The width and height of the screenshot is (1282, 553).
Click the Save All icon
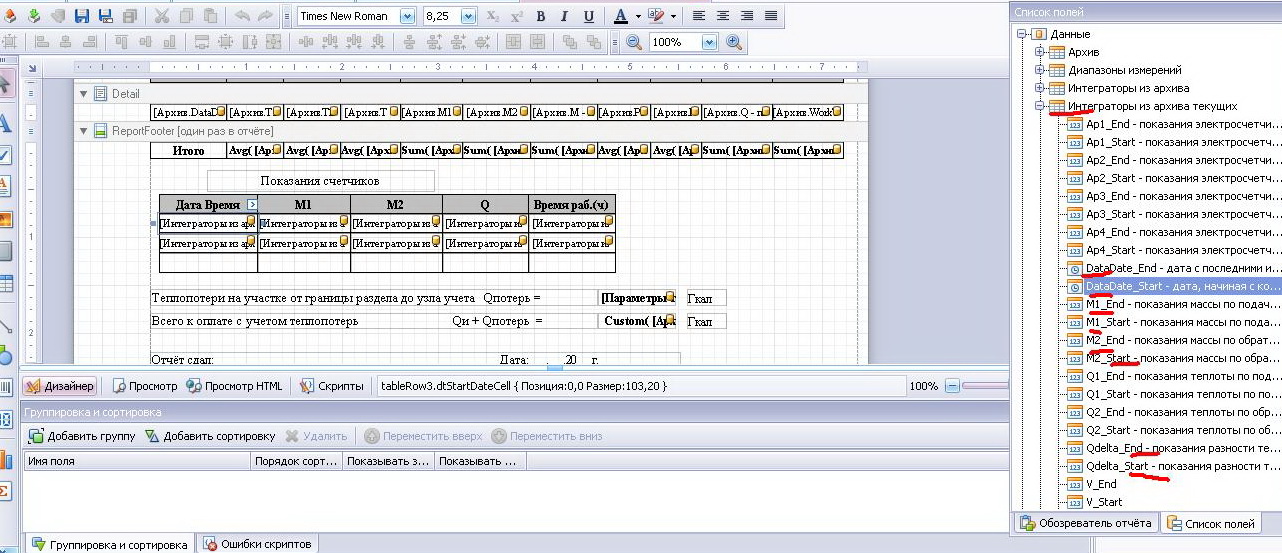tap(130, 16)
